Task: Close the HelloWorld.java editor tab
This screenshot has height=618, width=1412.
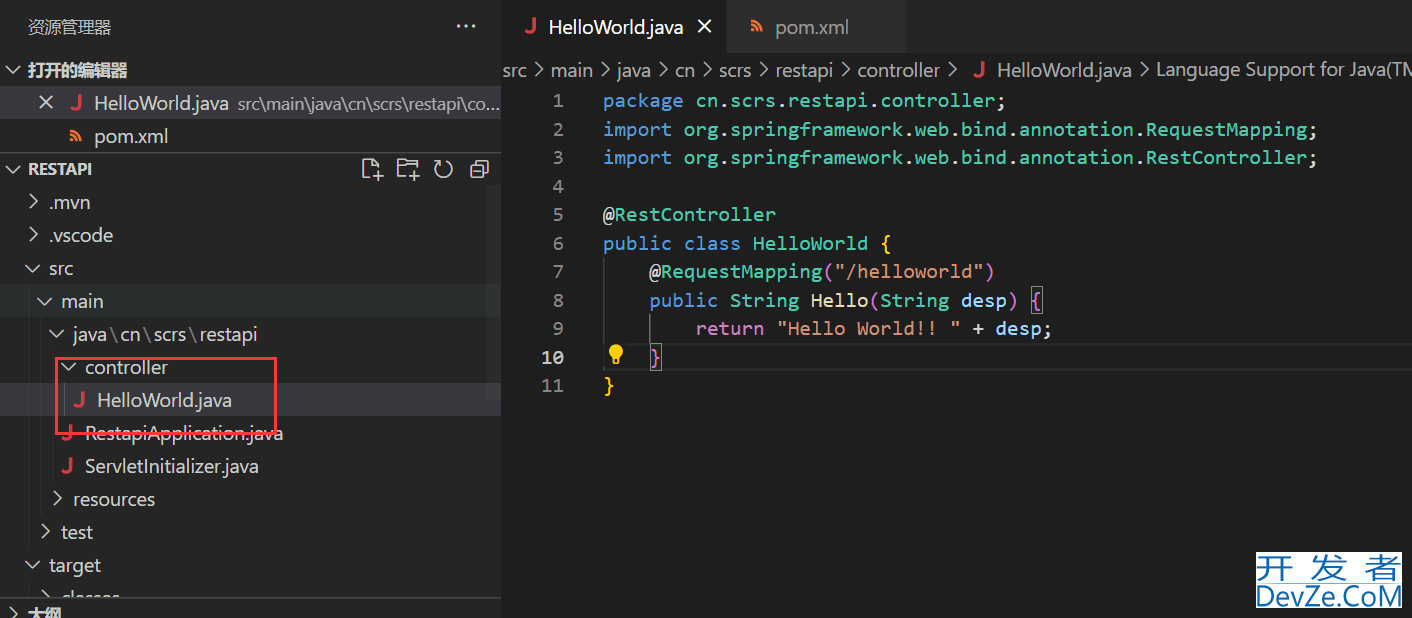Action: click(705, 27)
